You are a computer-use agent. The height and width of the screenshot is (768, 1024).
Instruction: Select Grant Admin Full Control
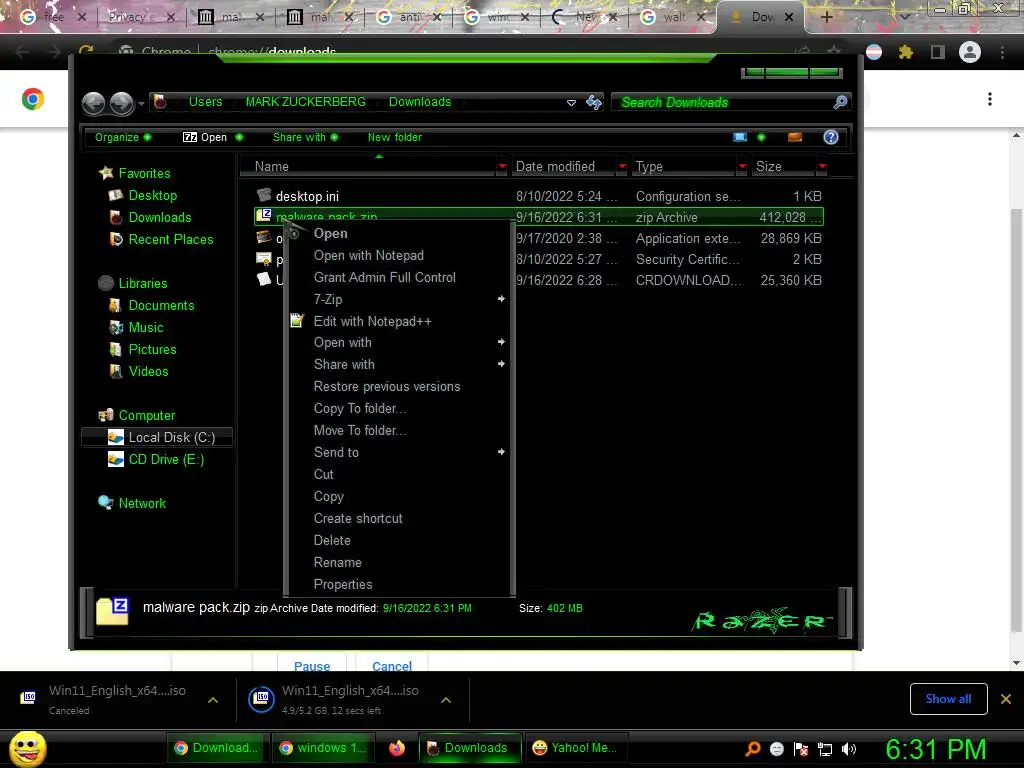click(x=385, y=277)
